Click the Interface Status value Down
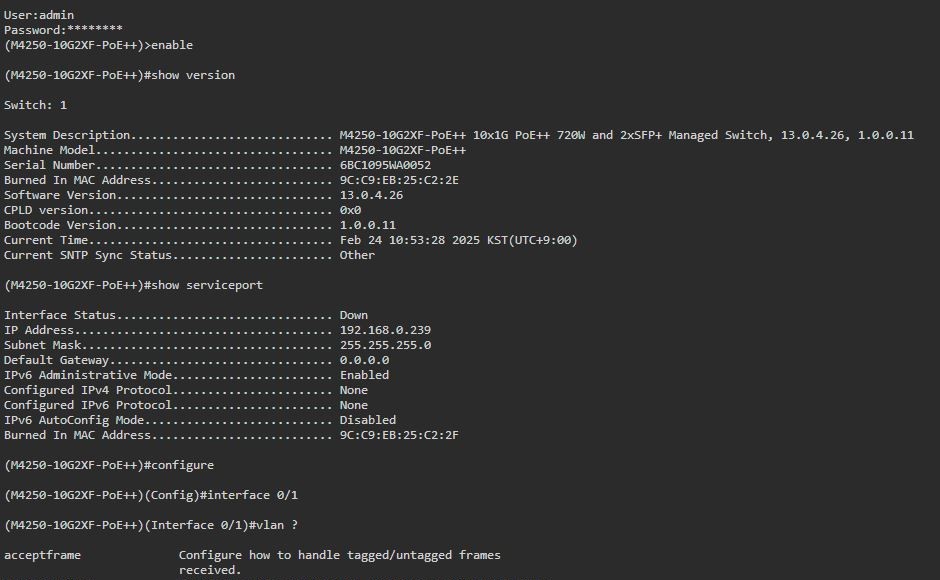 (x=354, y=315)
